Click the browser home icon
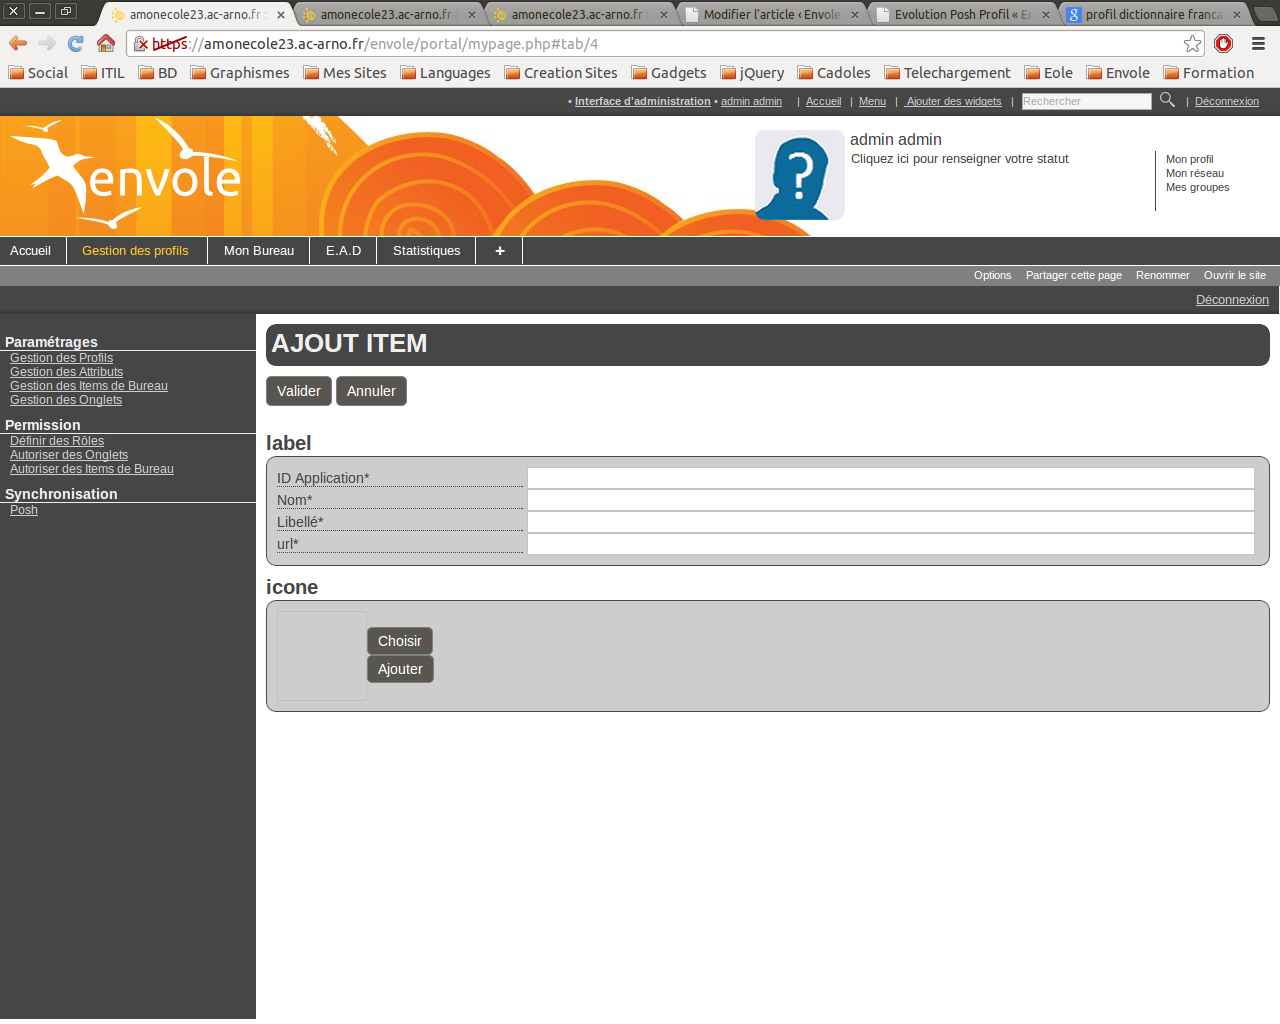Viewport: 1280px width, 1024px height. point(106,43)
